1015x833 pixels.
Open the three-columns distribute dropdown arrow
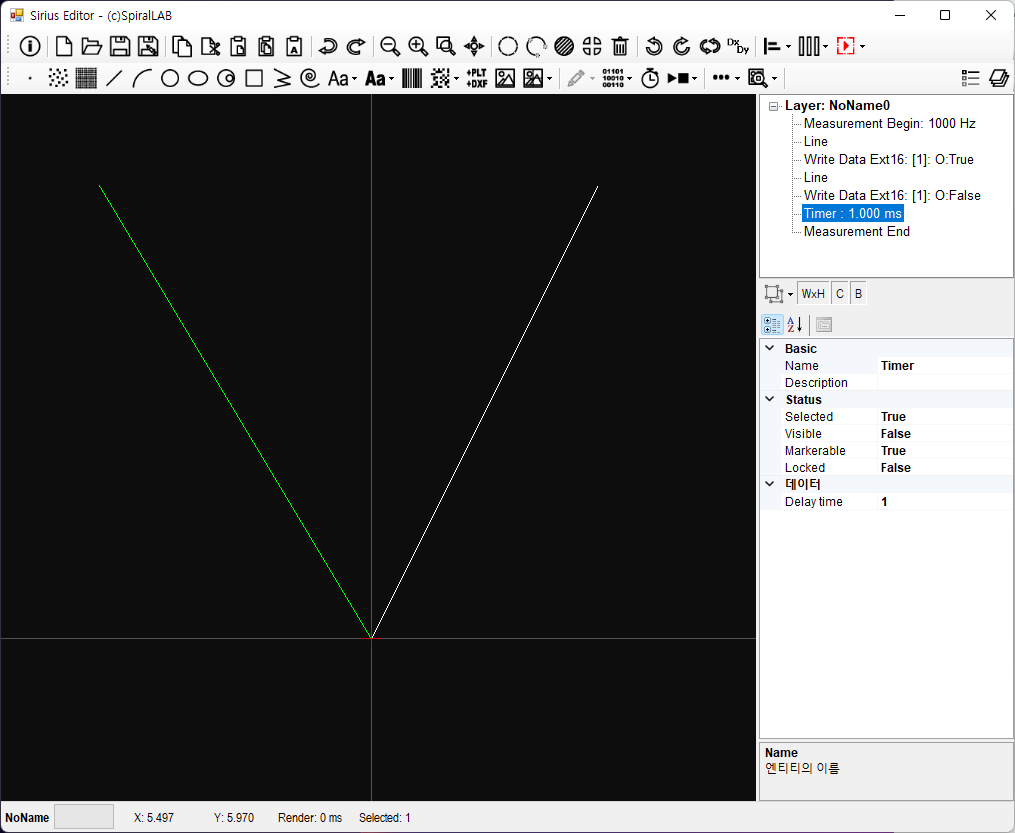(x=825, y=47)
